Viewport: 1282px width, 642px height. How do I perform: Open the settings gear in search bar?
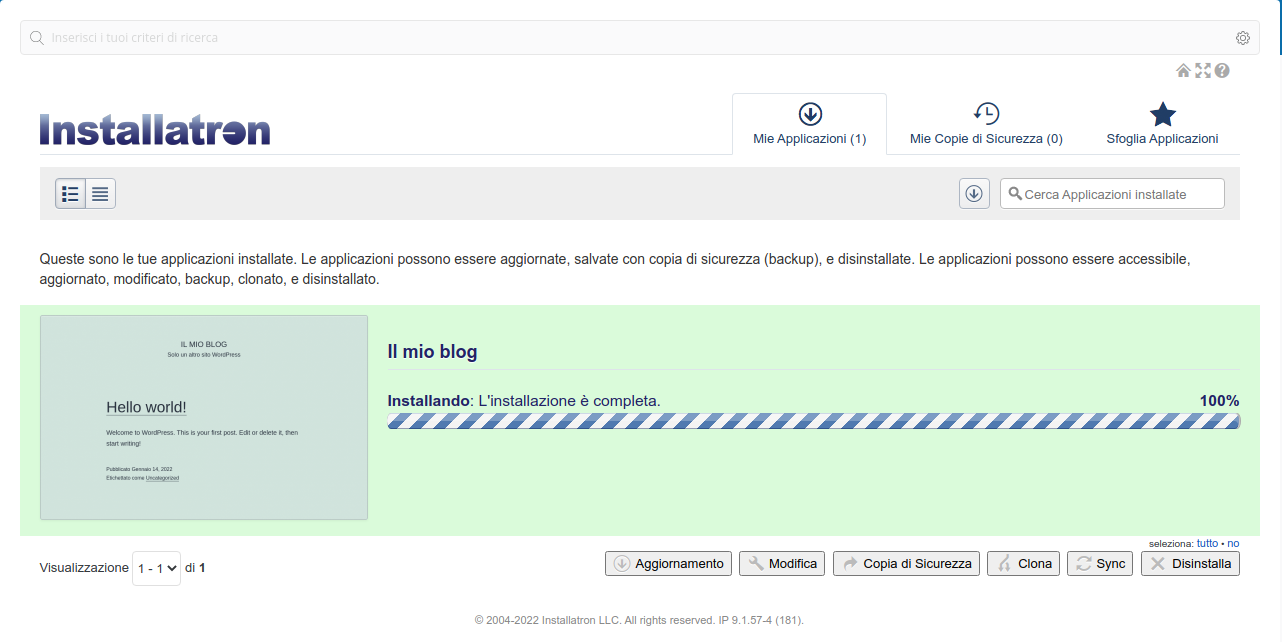[x=1243, y=38]
